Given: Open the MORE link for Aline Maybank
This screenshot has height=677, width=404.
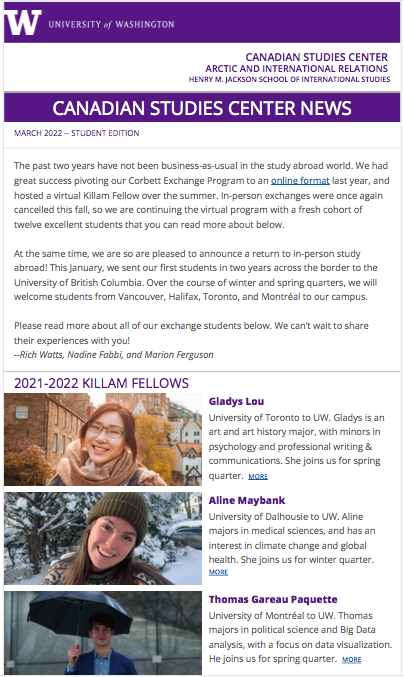Looking at the screenshot, I should click(218, 572).
